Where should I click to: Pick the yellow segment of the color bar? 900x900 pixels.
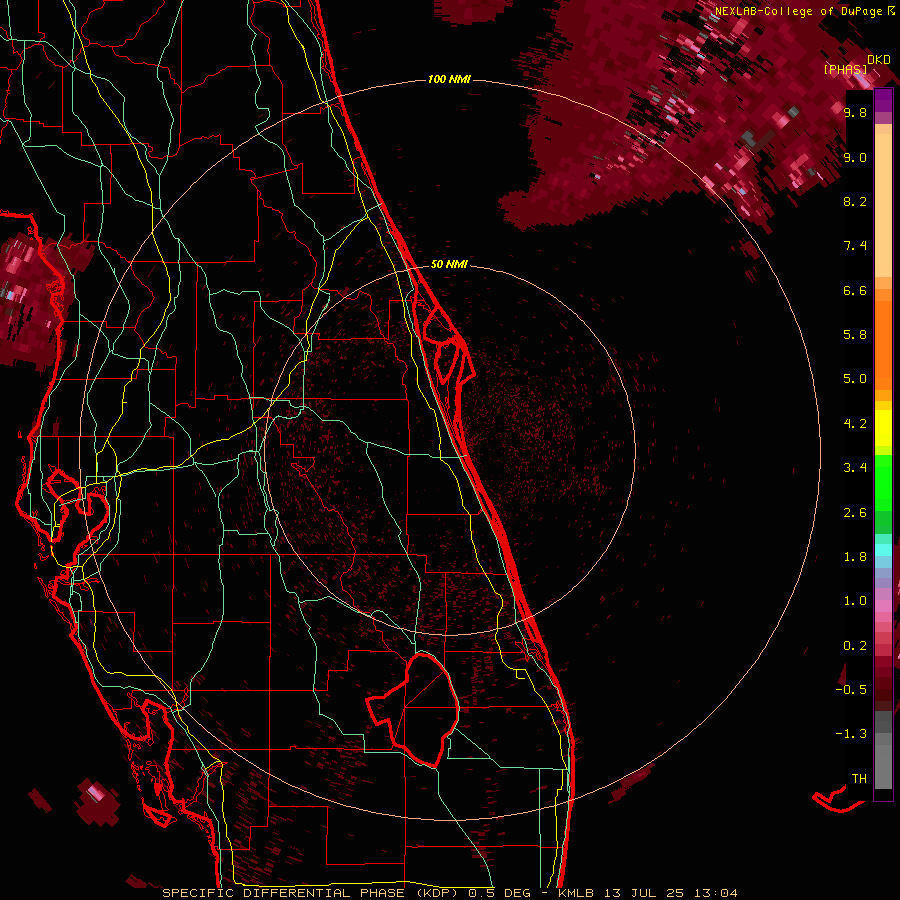883,428
